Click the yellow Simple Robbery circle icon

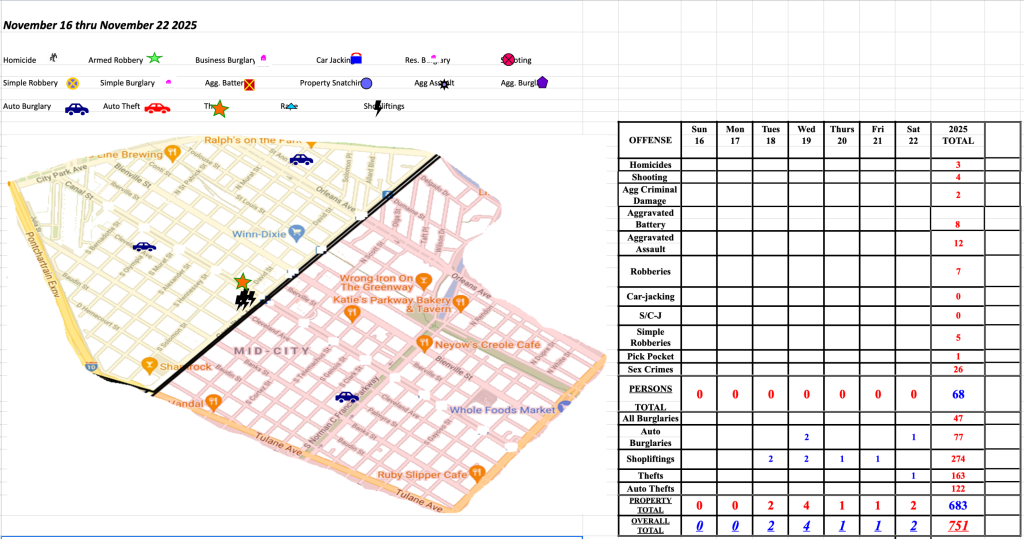click(73, 84)
